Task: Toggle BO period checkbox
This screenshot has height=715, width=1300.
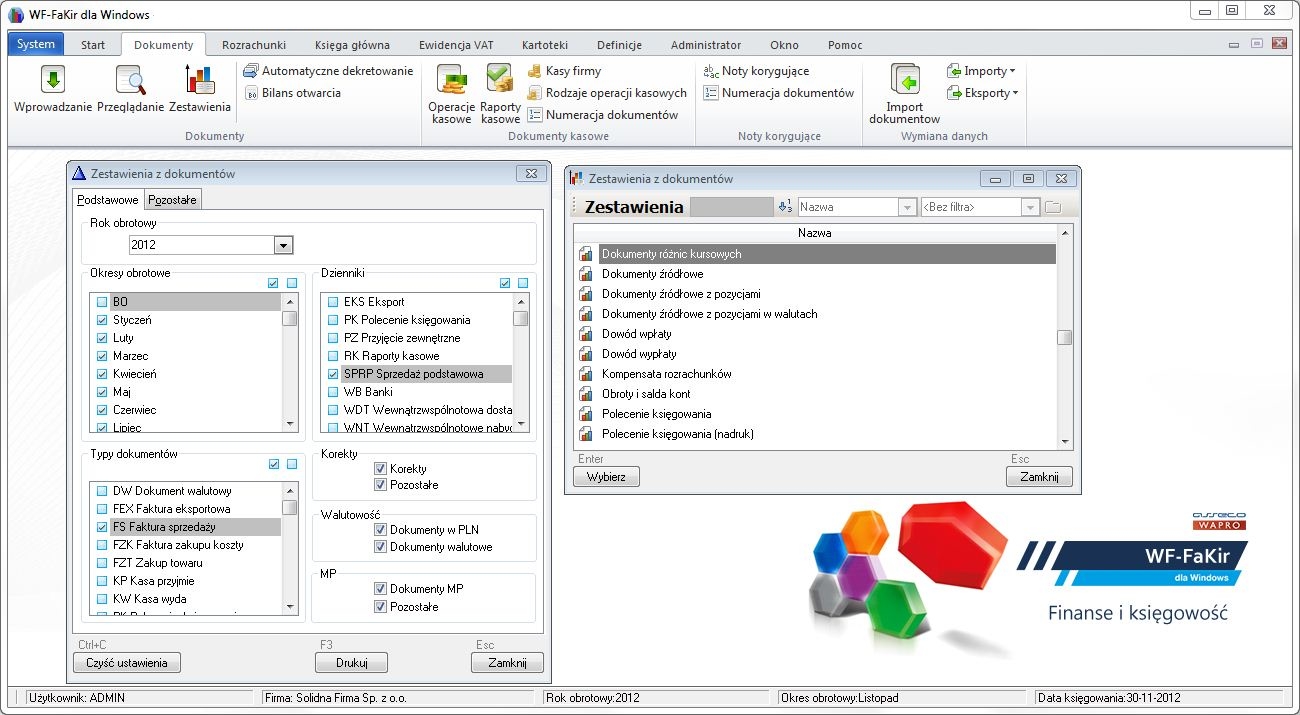Action: pos(101,302)
